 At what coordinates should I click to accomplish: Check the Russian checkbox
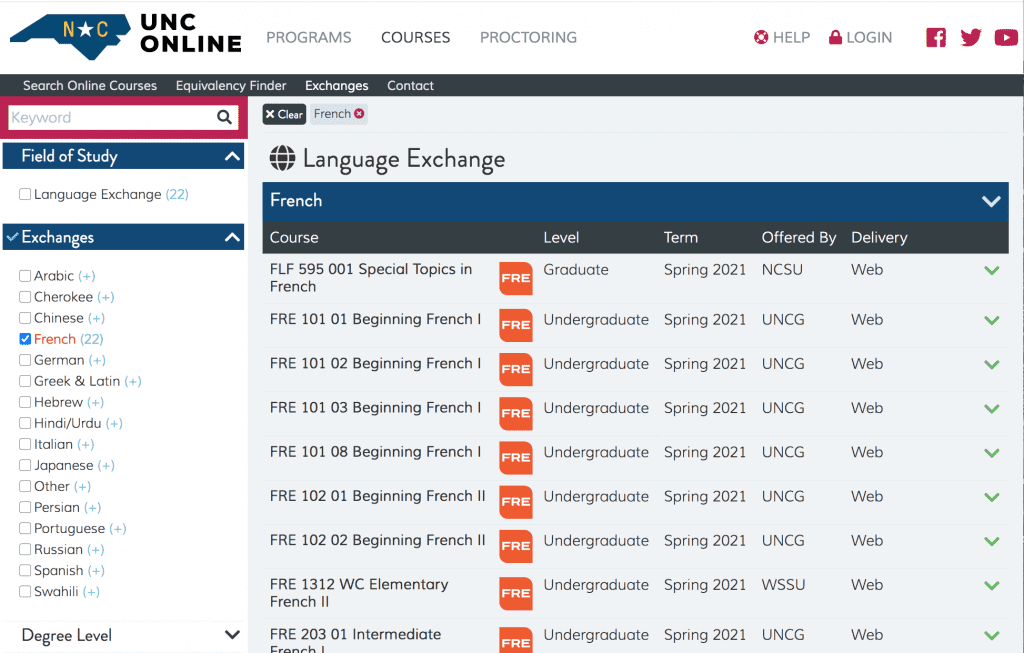(x=25, y=549)
